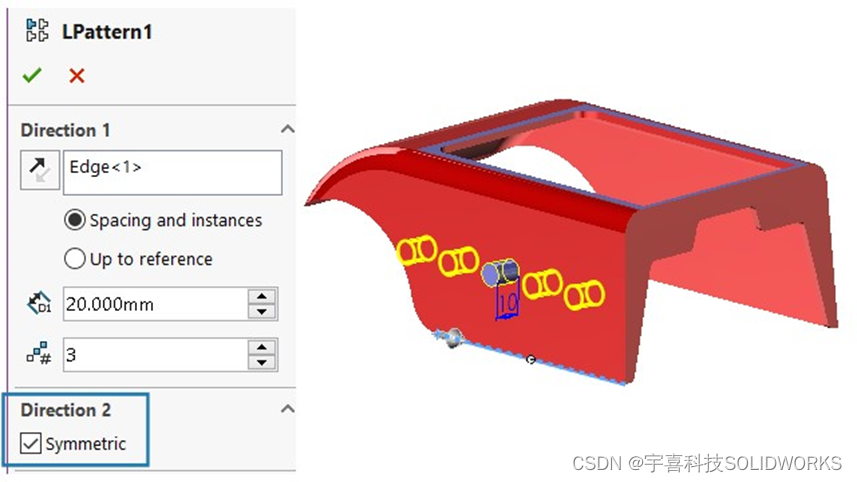This screenshot has width=857, height=482.
Task: Click the reverse direction arrow icon
Action: [40, 171]
